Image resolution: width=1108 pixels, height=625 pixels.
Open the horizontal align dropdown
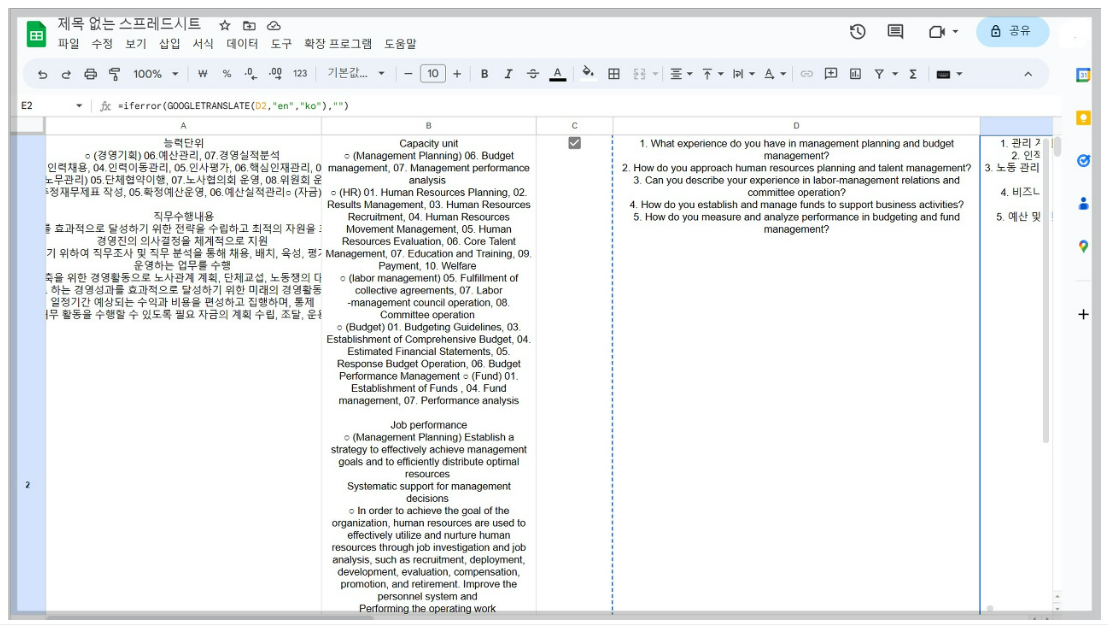point(681,74)
